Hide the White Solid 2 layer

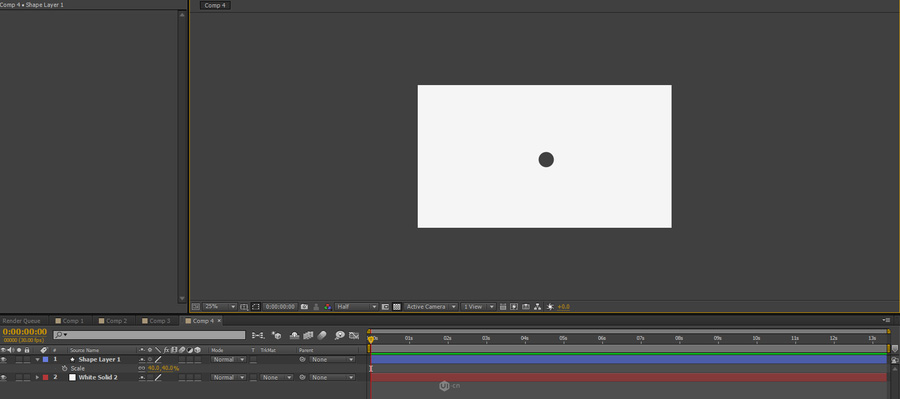pos(3,377)
